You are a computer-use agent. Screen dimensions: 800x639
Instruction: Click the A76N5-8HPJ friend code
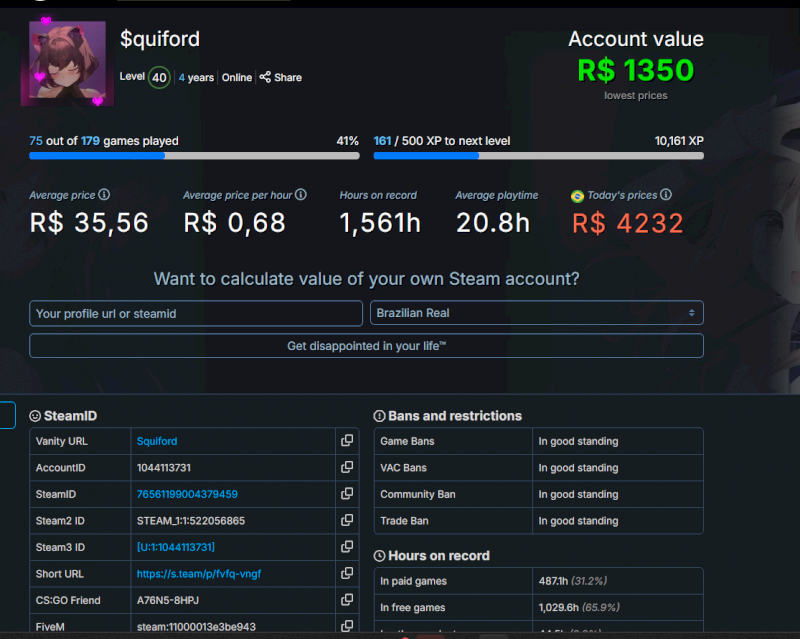pyautogui.click(x=168, y=600)
